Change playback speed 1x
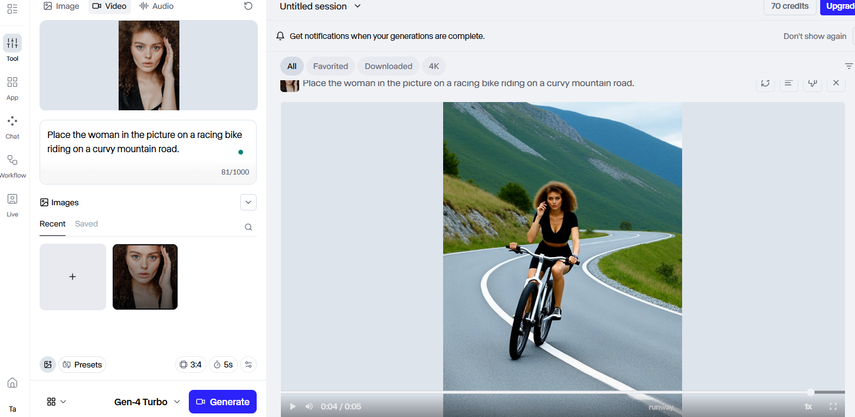Image resolution: width=855 pixels, height=417 pixels. (808, 407)
